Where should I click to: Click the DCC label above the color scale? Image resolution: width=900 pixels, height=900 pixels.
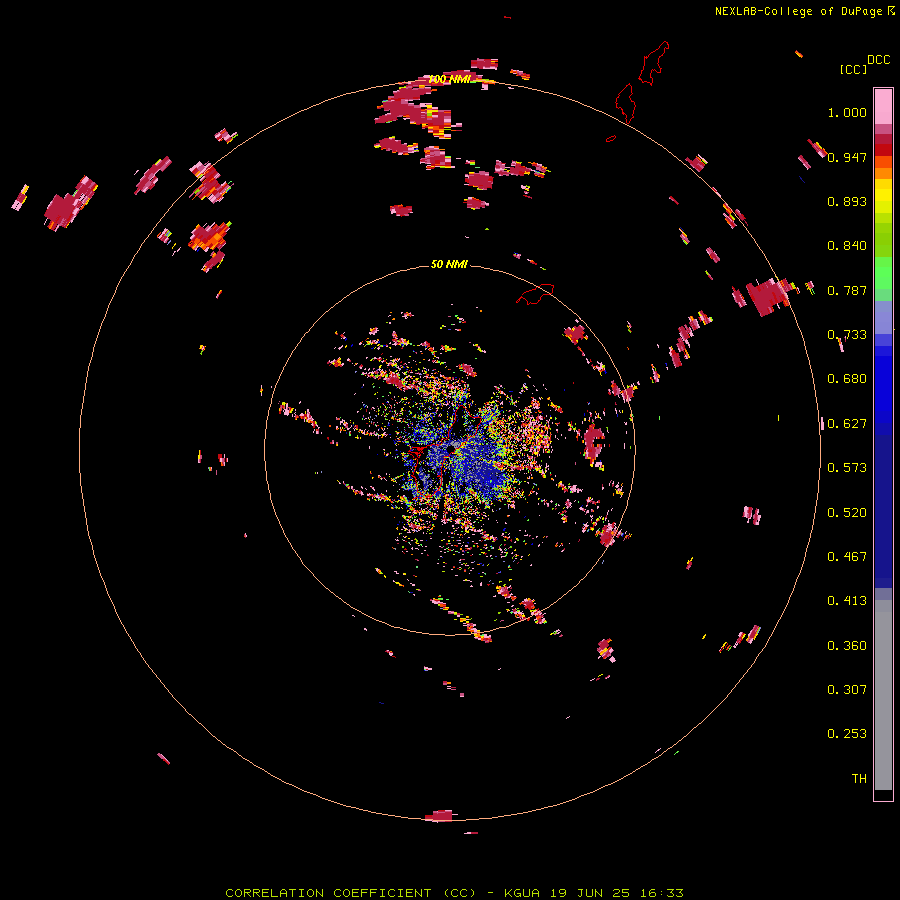(x=878, y=60)
